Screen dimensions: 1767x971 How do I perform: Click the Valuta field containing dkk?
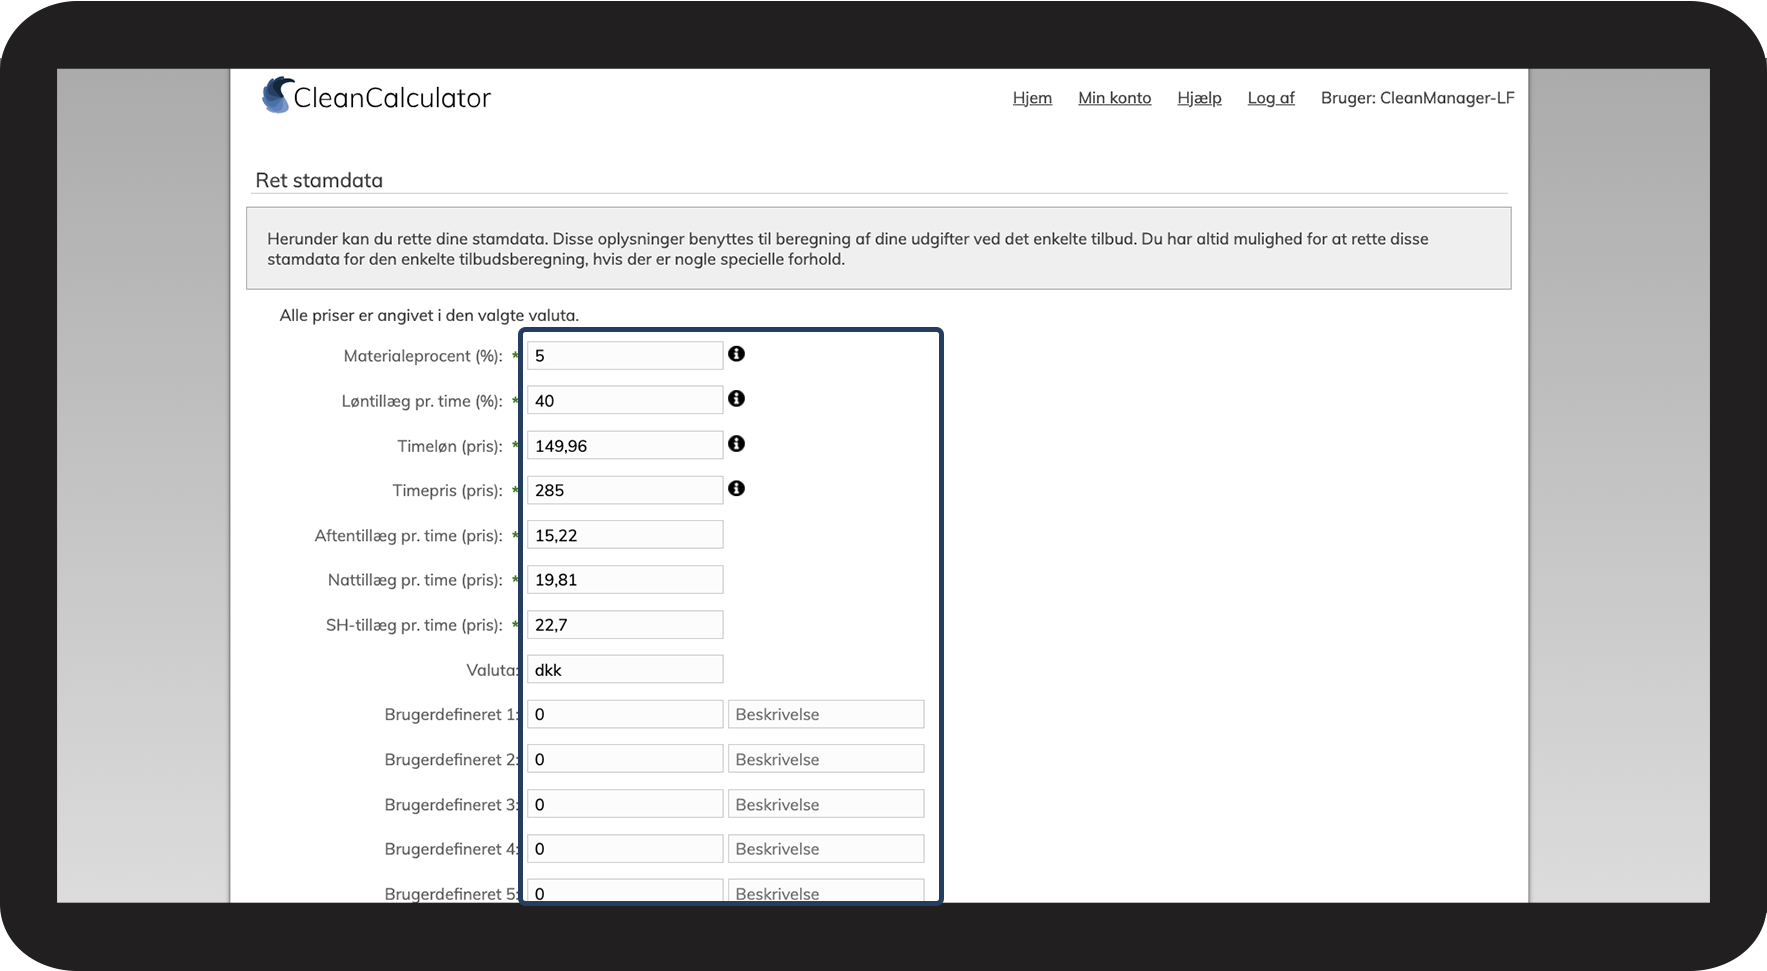(624, 670)
